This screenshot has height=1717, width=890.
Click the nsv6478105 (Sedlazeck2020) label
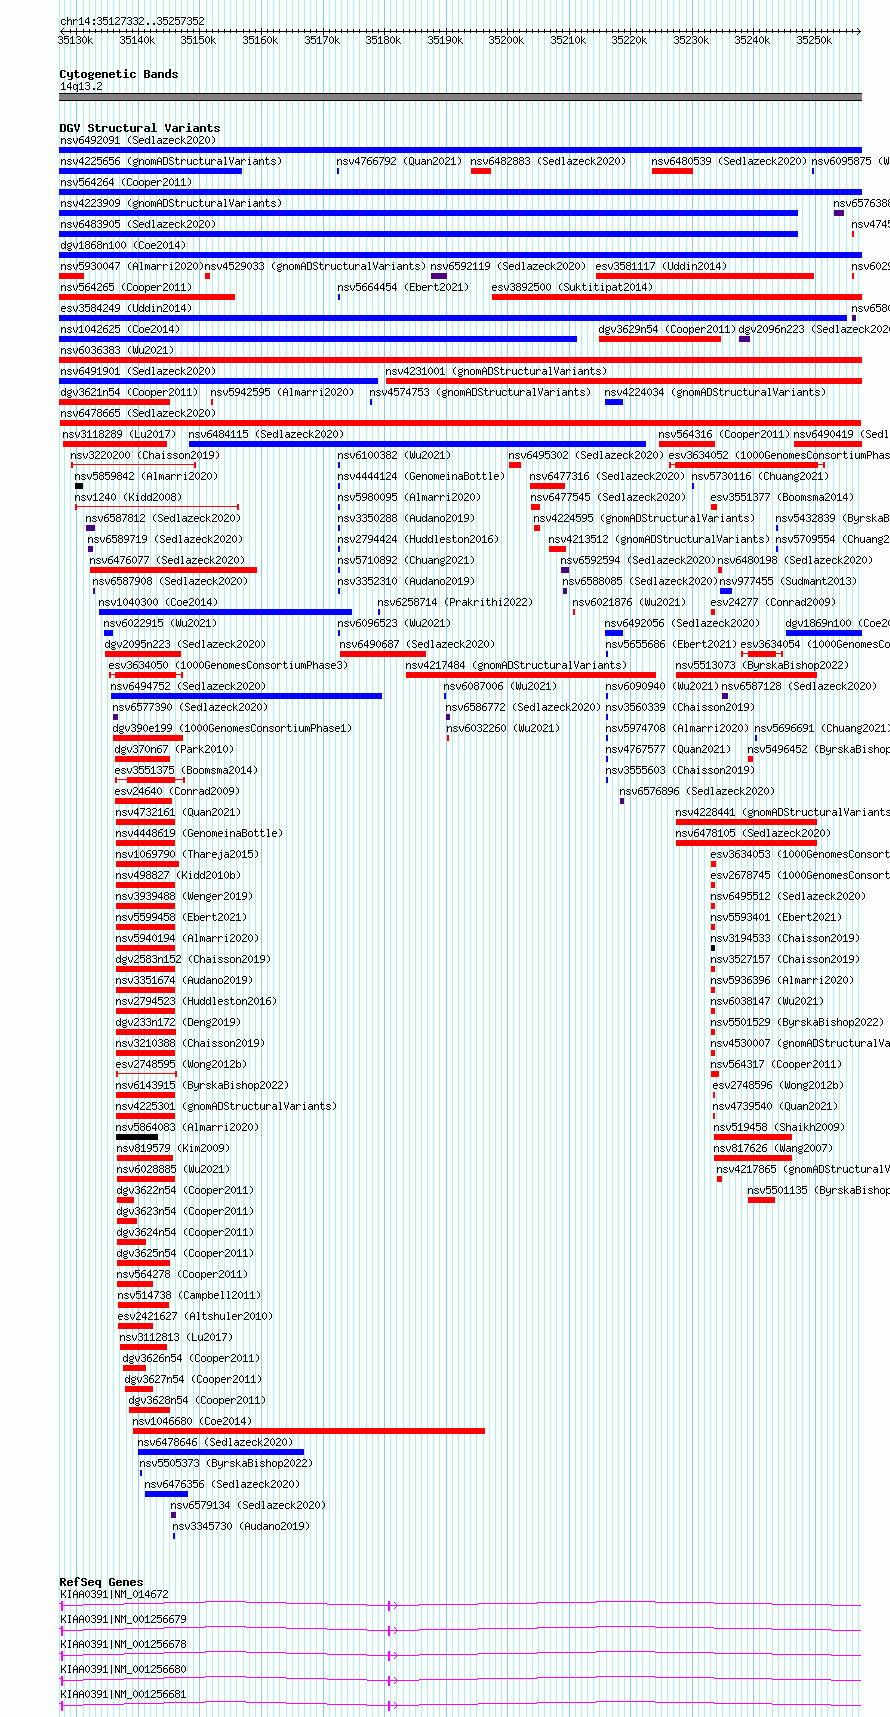pyautogui.click(x=753, y=833)
